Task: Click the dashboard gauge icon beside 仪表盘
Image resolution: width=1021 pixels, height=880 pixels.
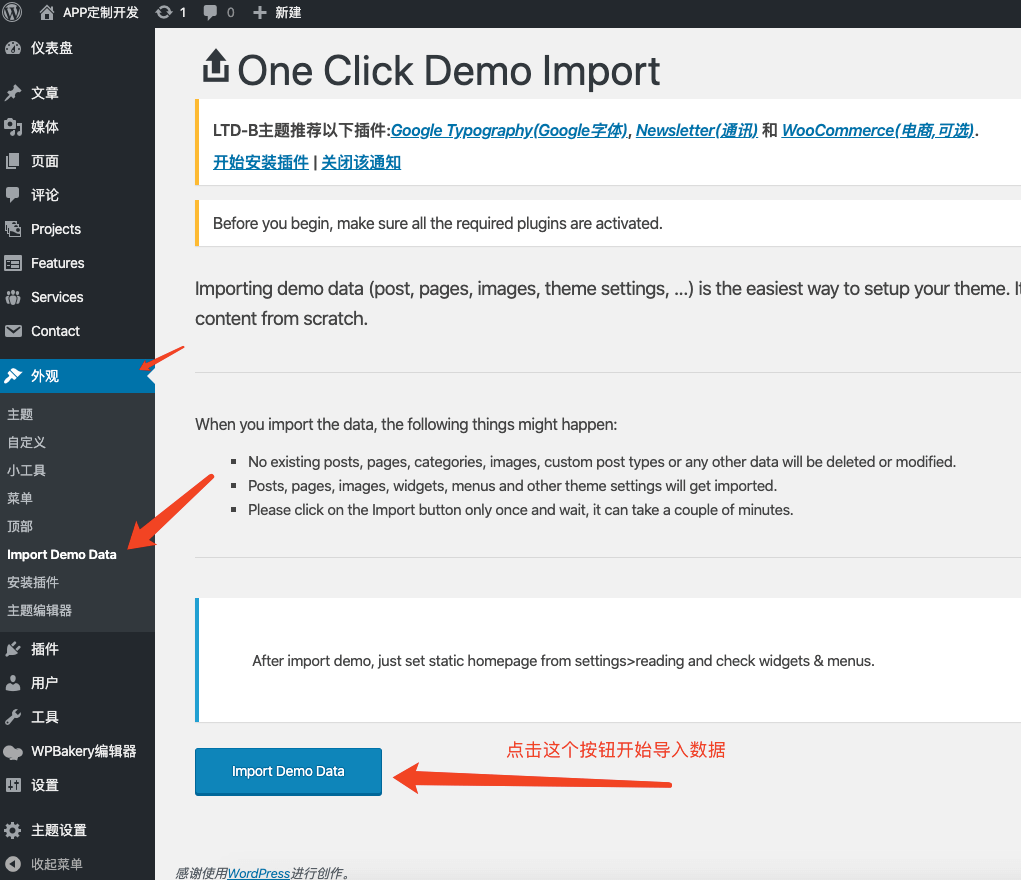Action: click(13, 48)
